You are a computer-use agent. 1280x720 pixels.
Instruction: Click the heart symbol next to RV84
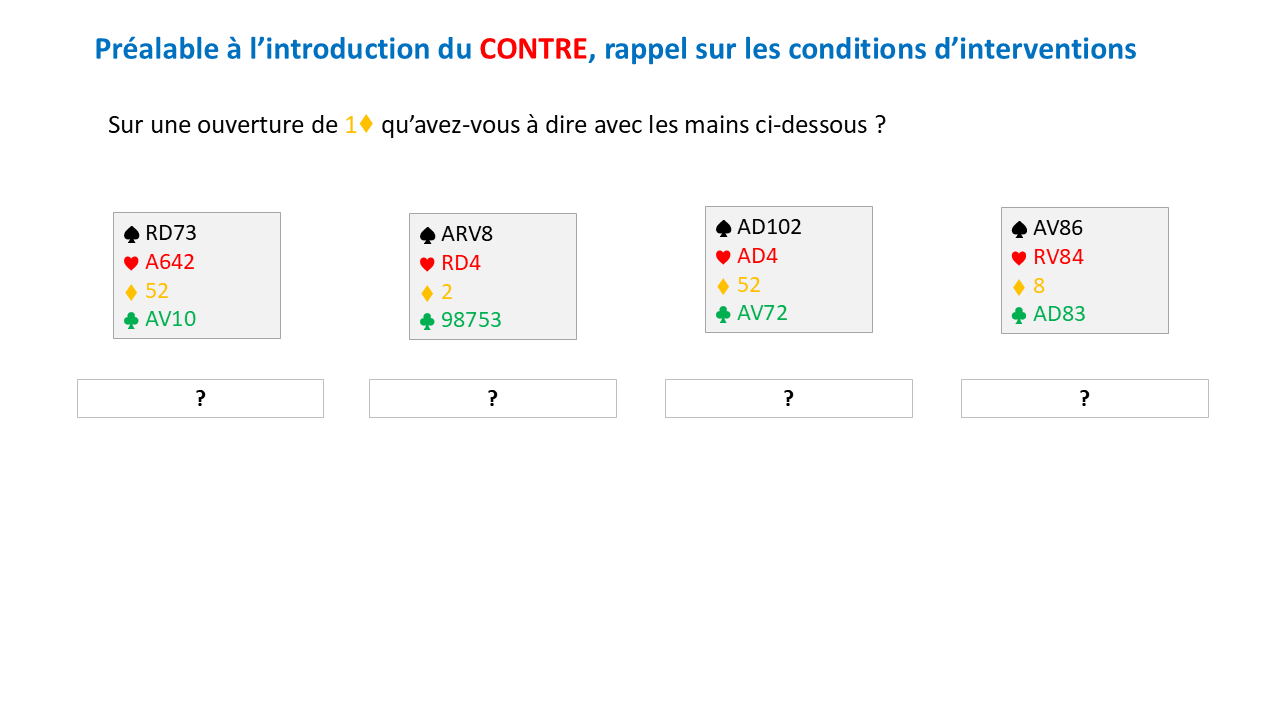1019,258
